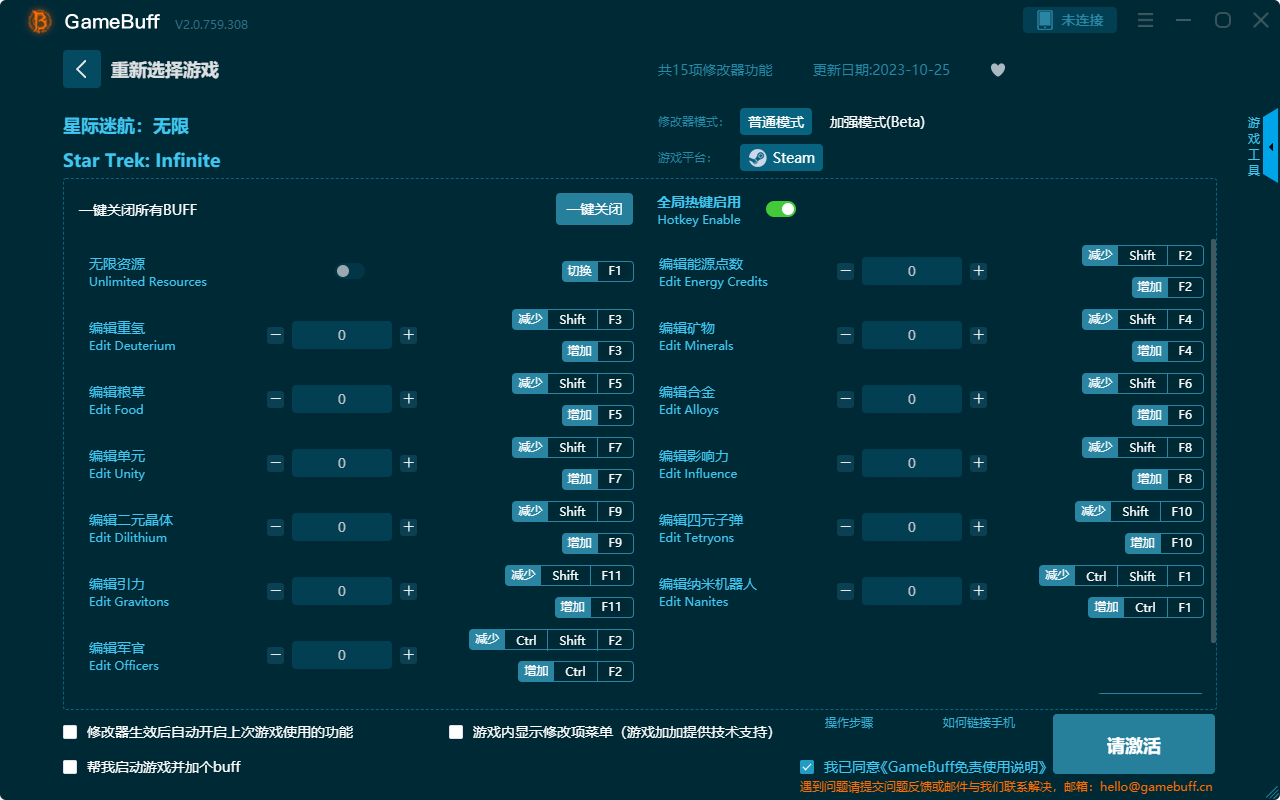Decrease Food with the minus icon
Screen dimensions: 1280x800
coord(275,399)
